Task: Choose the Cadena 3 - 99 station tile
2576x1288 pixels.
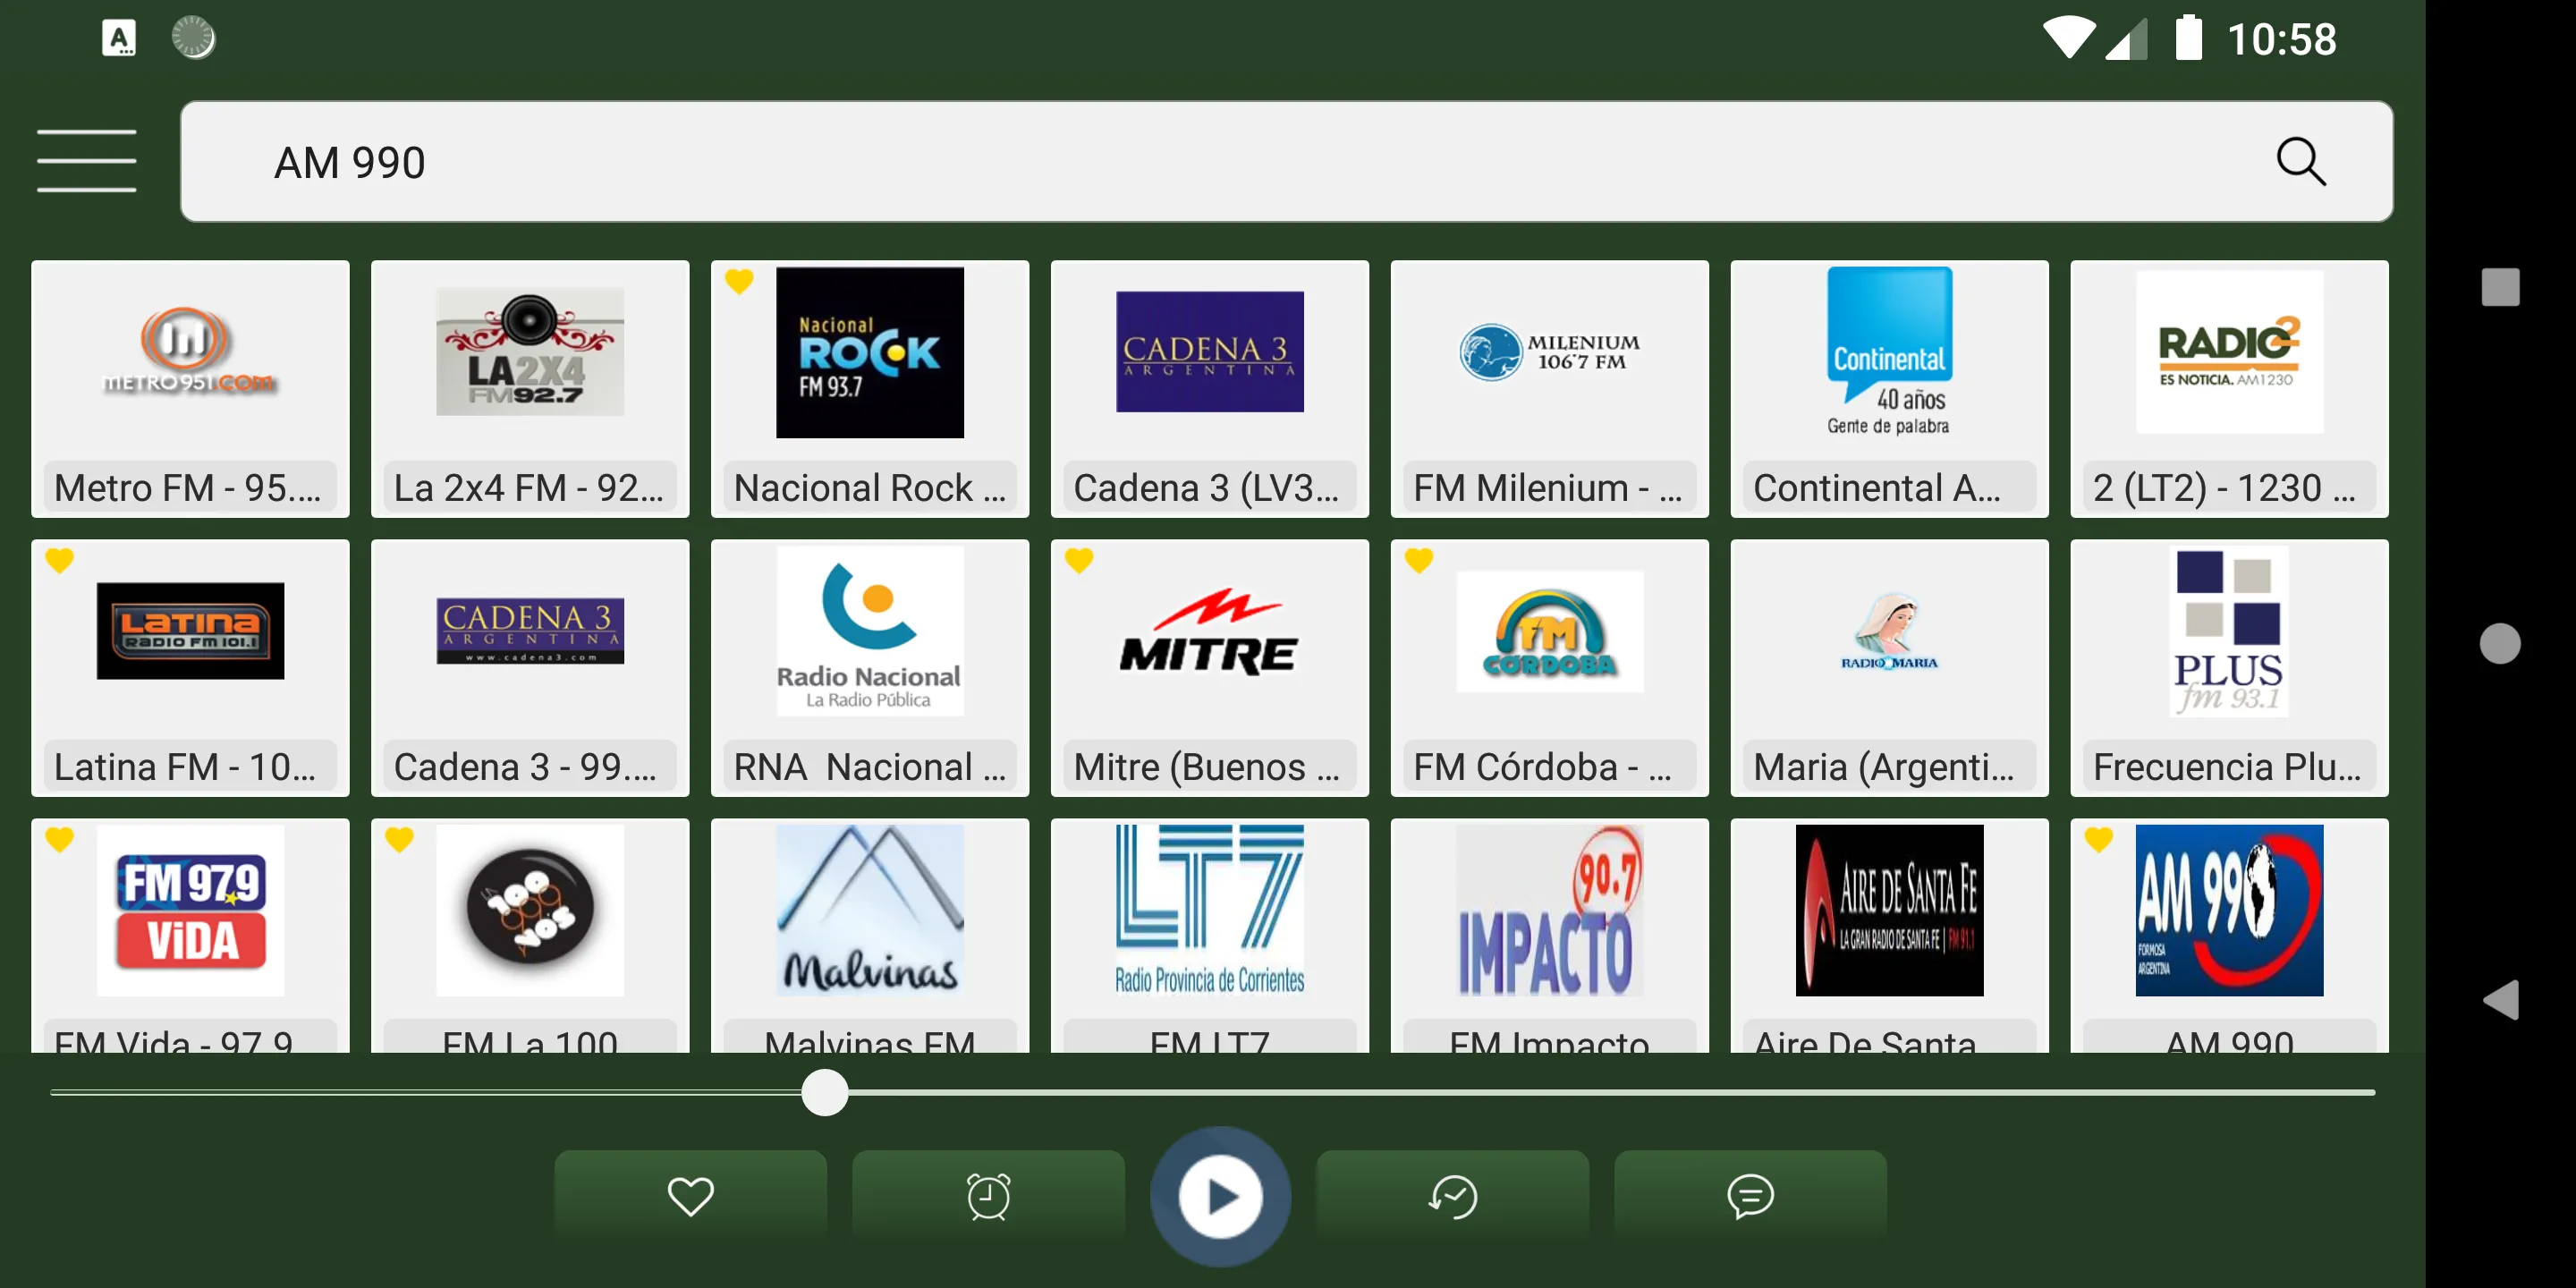Action: coord(530,668)
